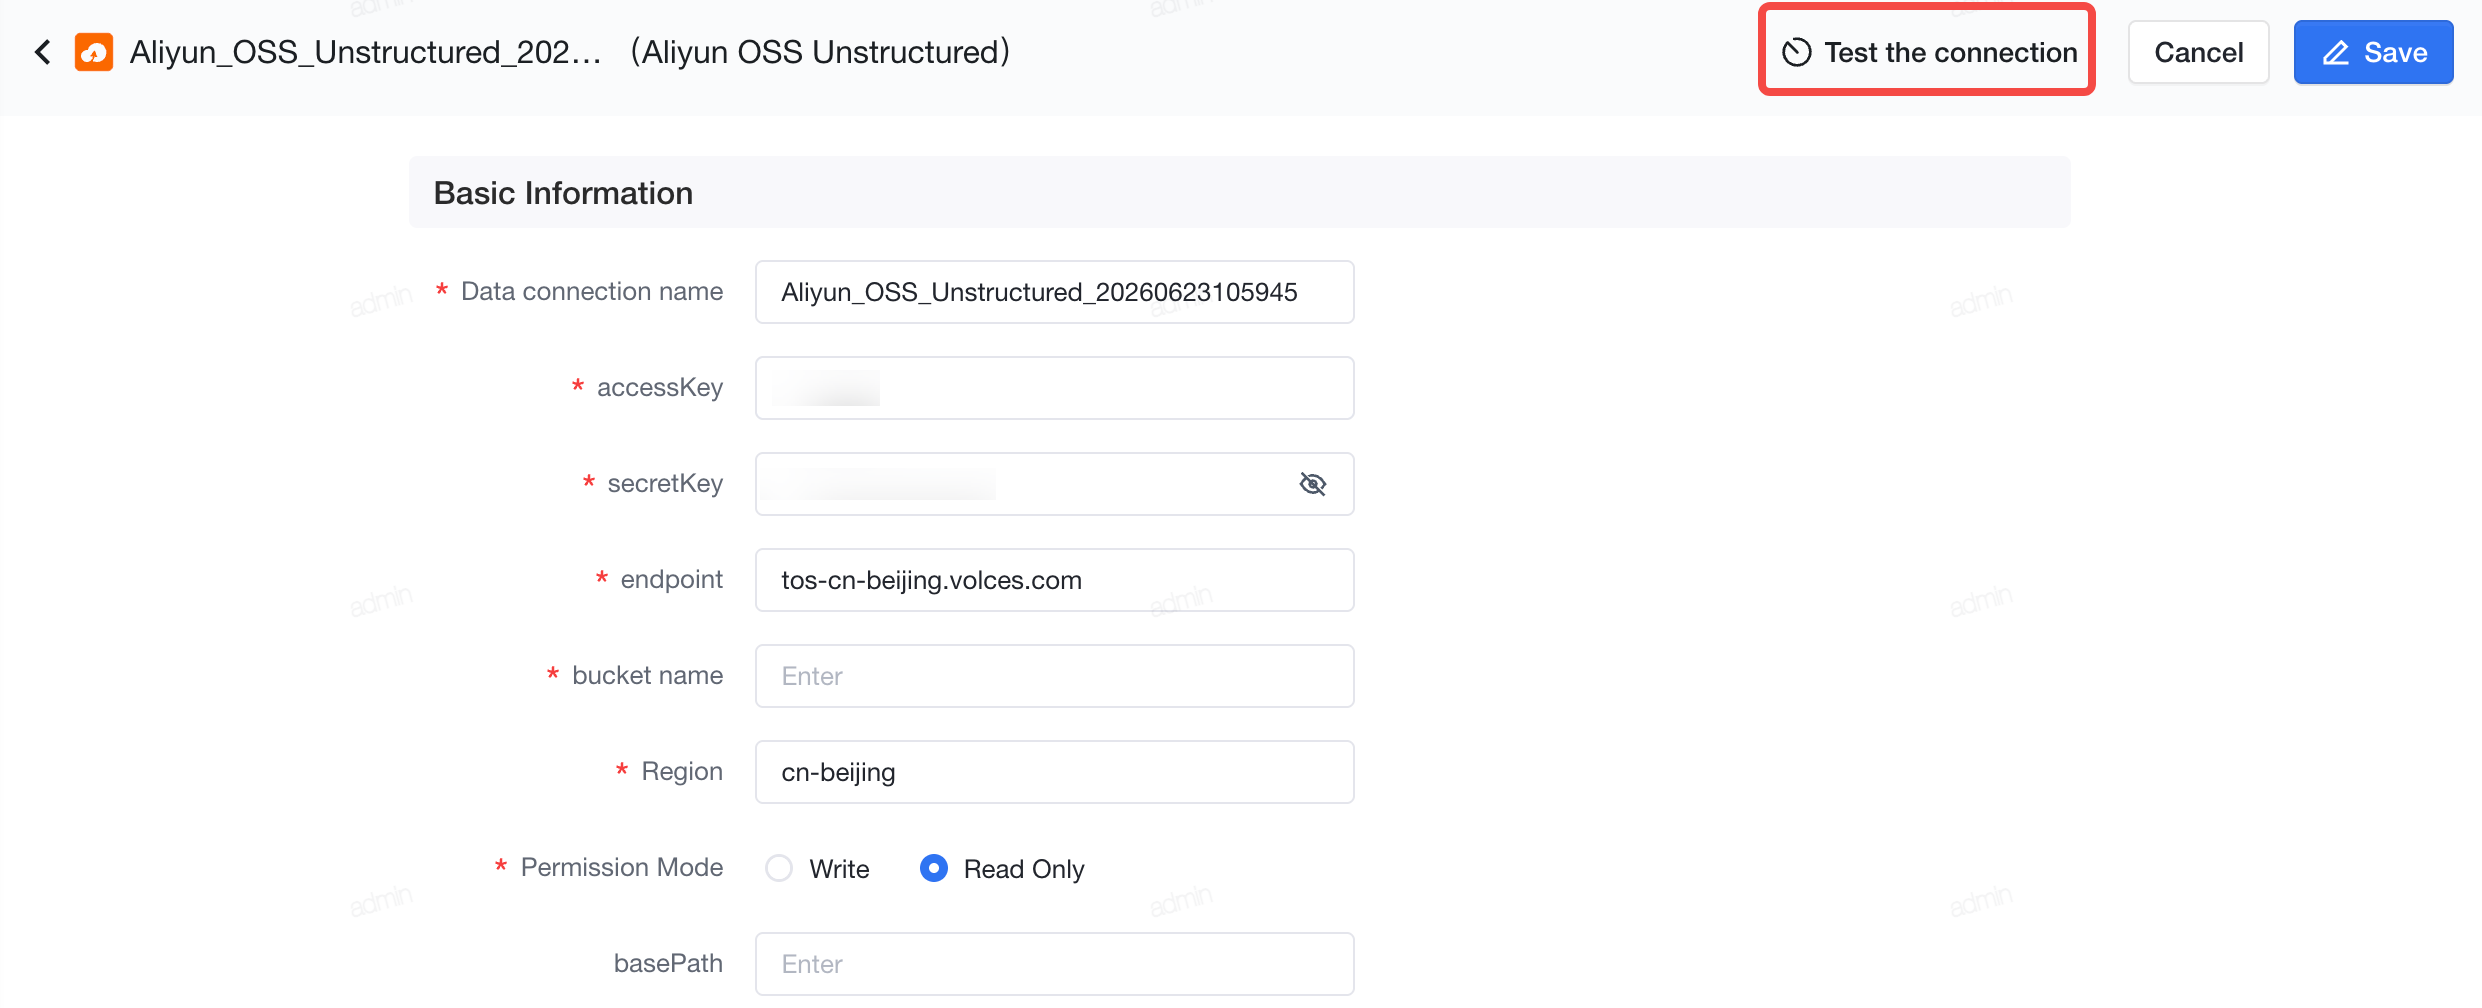Screen dimensions: 2482x1008
Task: Select the Write permission mode
Action: (x=779, y=868)
